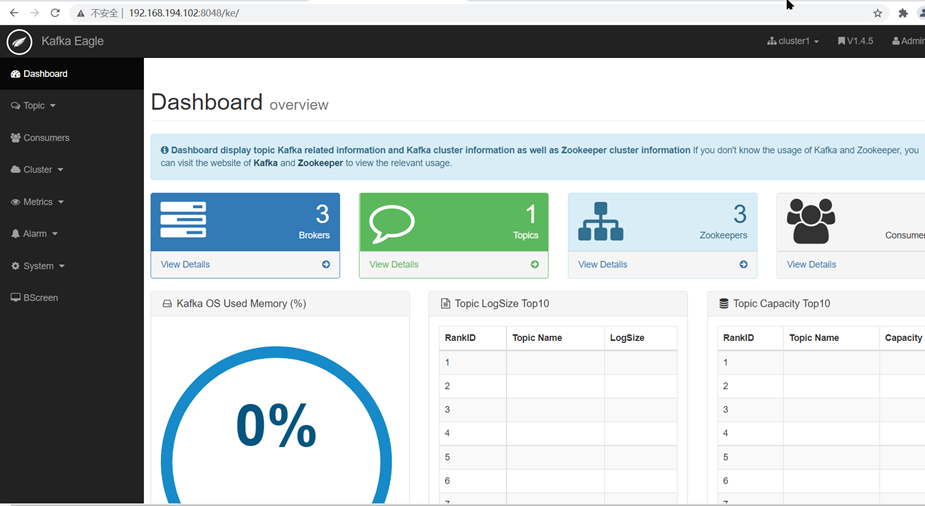Click the green arrow icon in Topics card
This screenshot has width=925, height=506.
click(x=534, y=264)
